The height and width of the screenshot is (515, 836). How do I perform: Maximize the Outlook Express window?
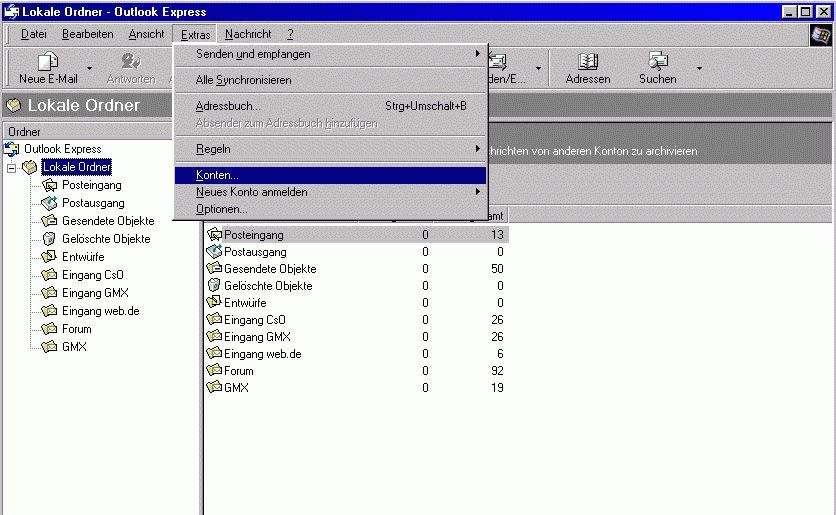tap(806, 12)
